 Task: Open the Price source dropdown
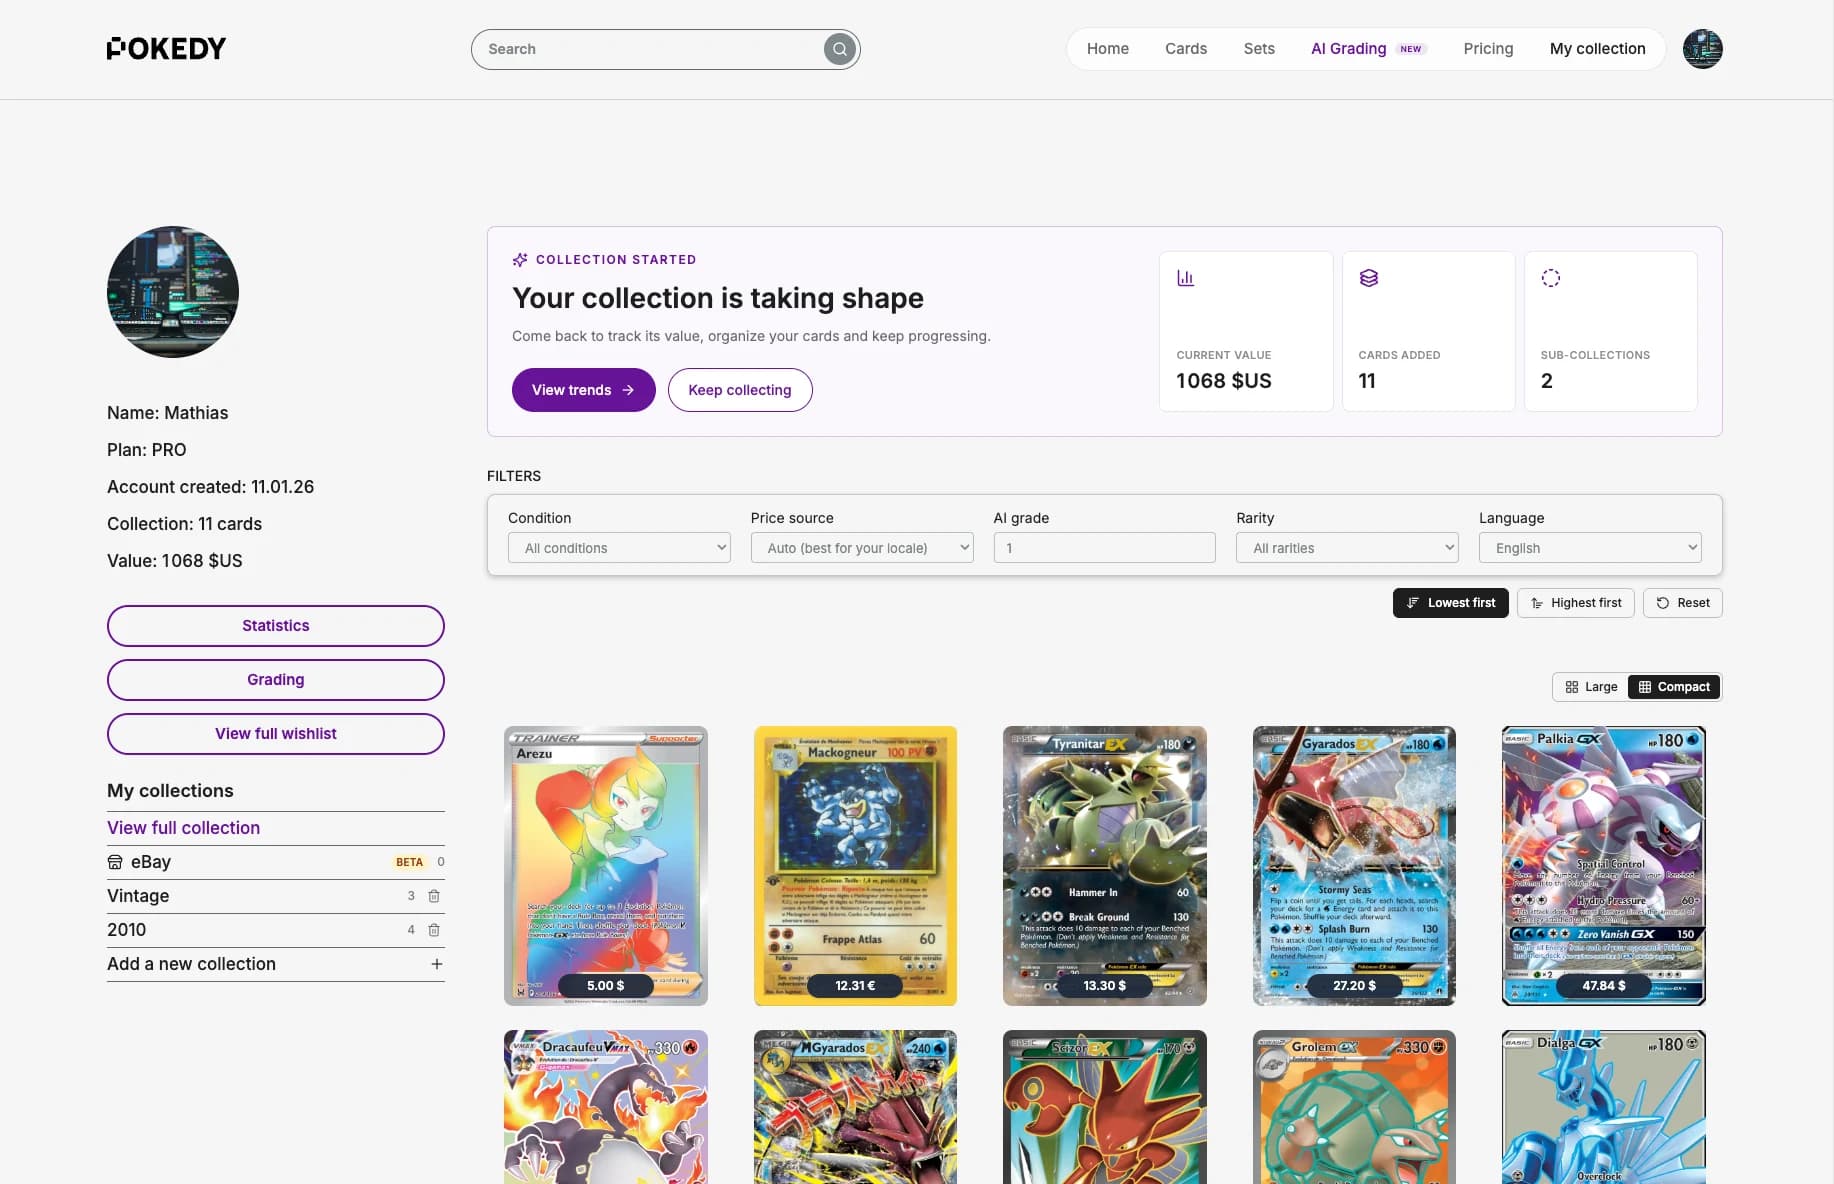(862, 548)
